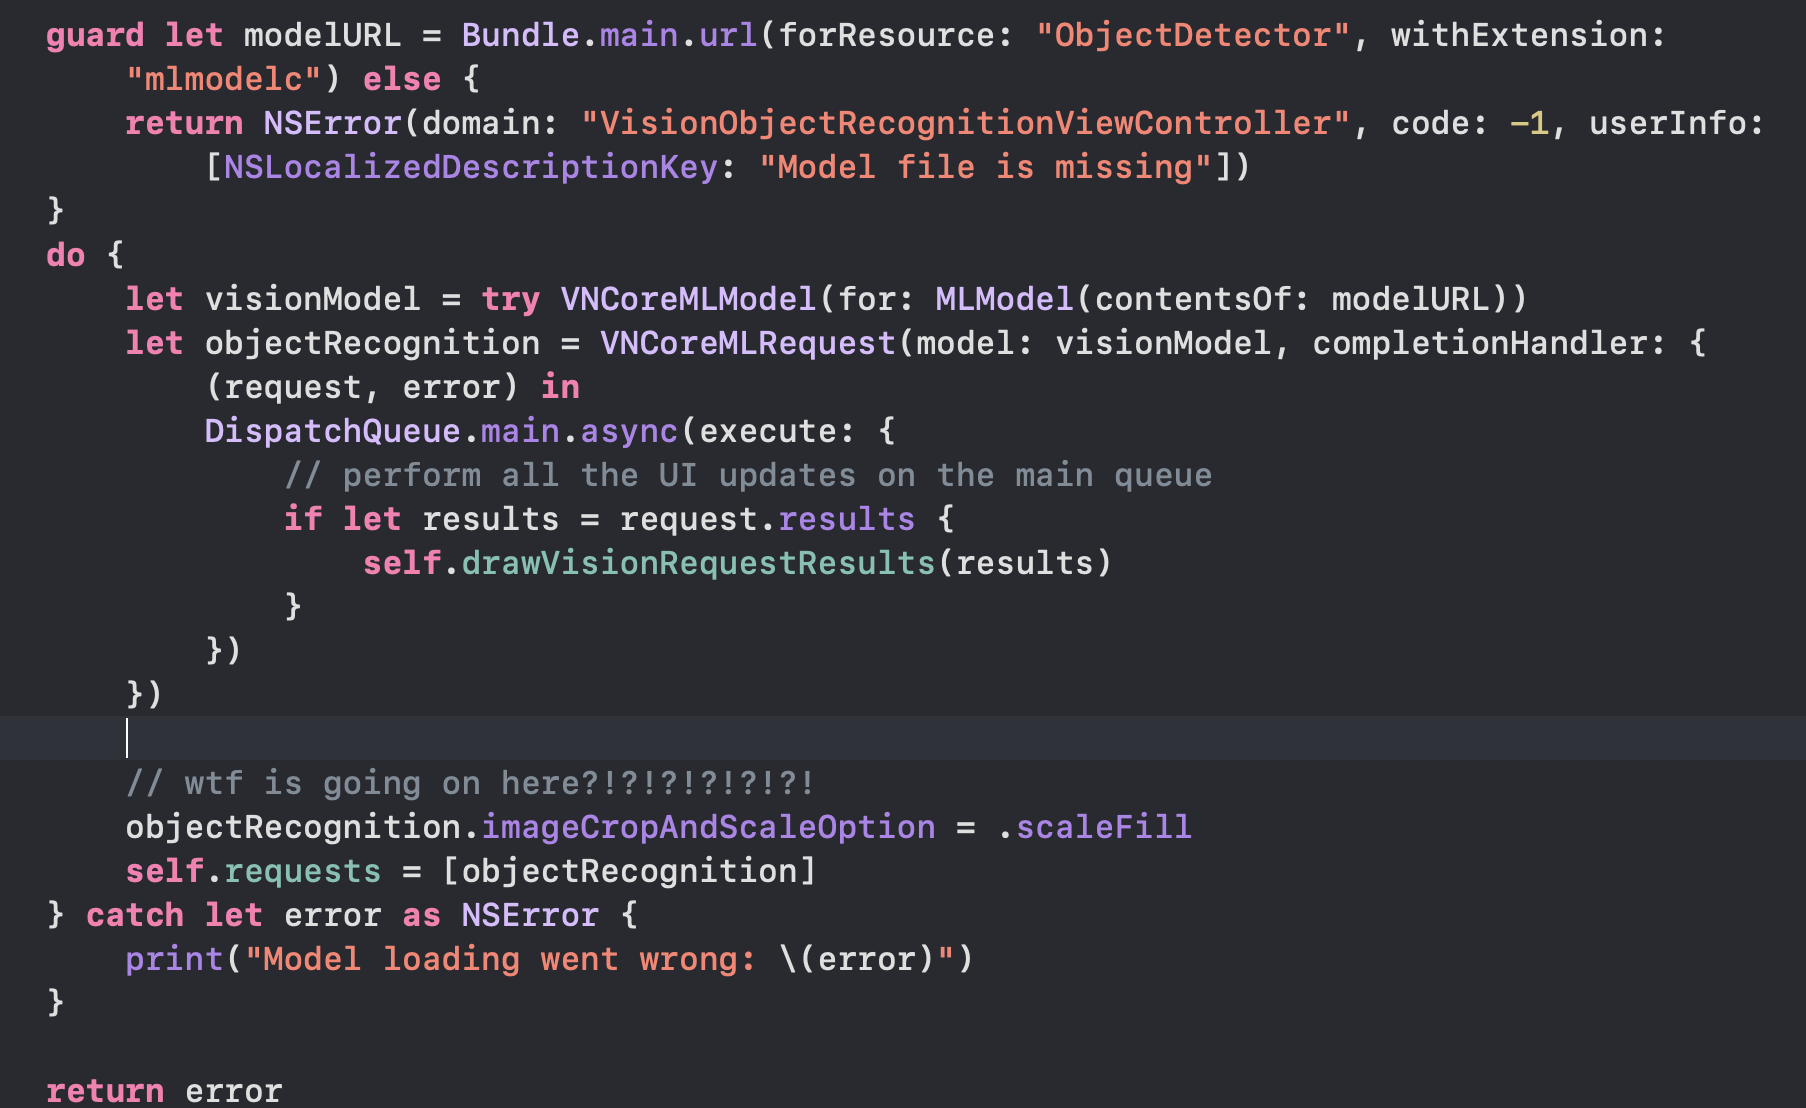1806x1108 pixels.
Task: Click the .scaleFill enum value
Action: point(1098,826)
